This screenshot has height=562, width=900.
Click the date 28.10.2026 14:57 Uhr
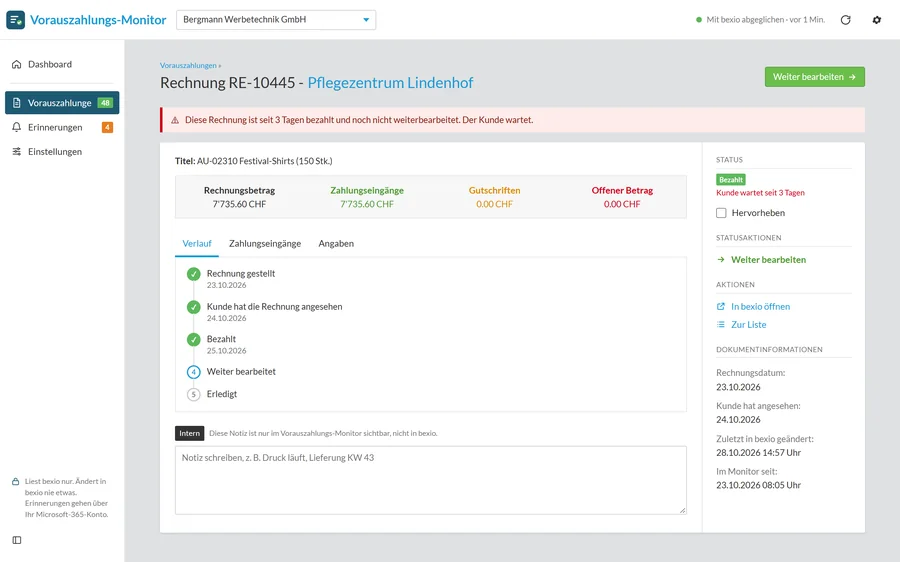point(758,453)
